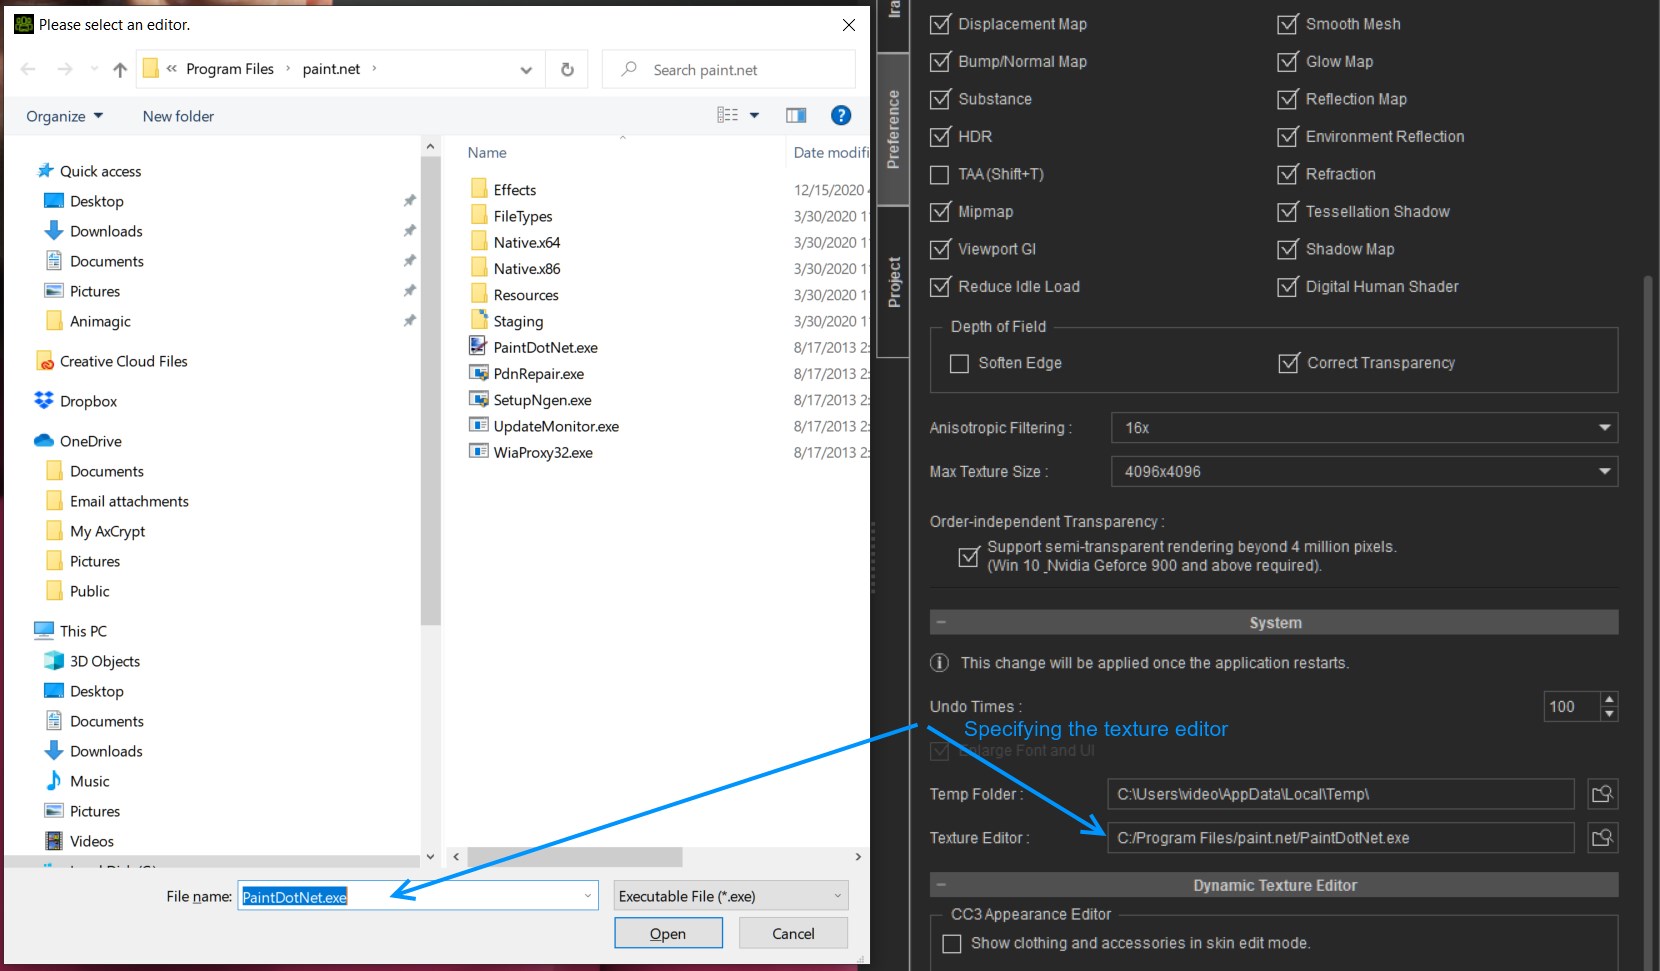Click the change view layout icon
Image resolution: width=1660 pixels, height=971 pixels.
(x=727, y=115)
